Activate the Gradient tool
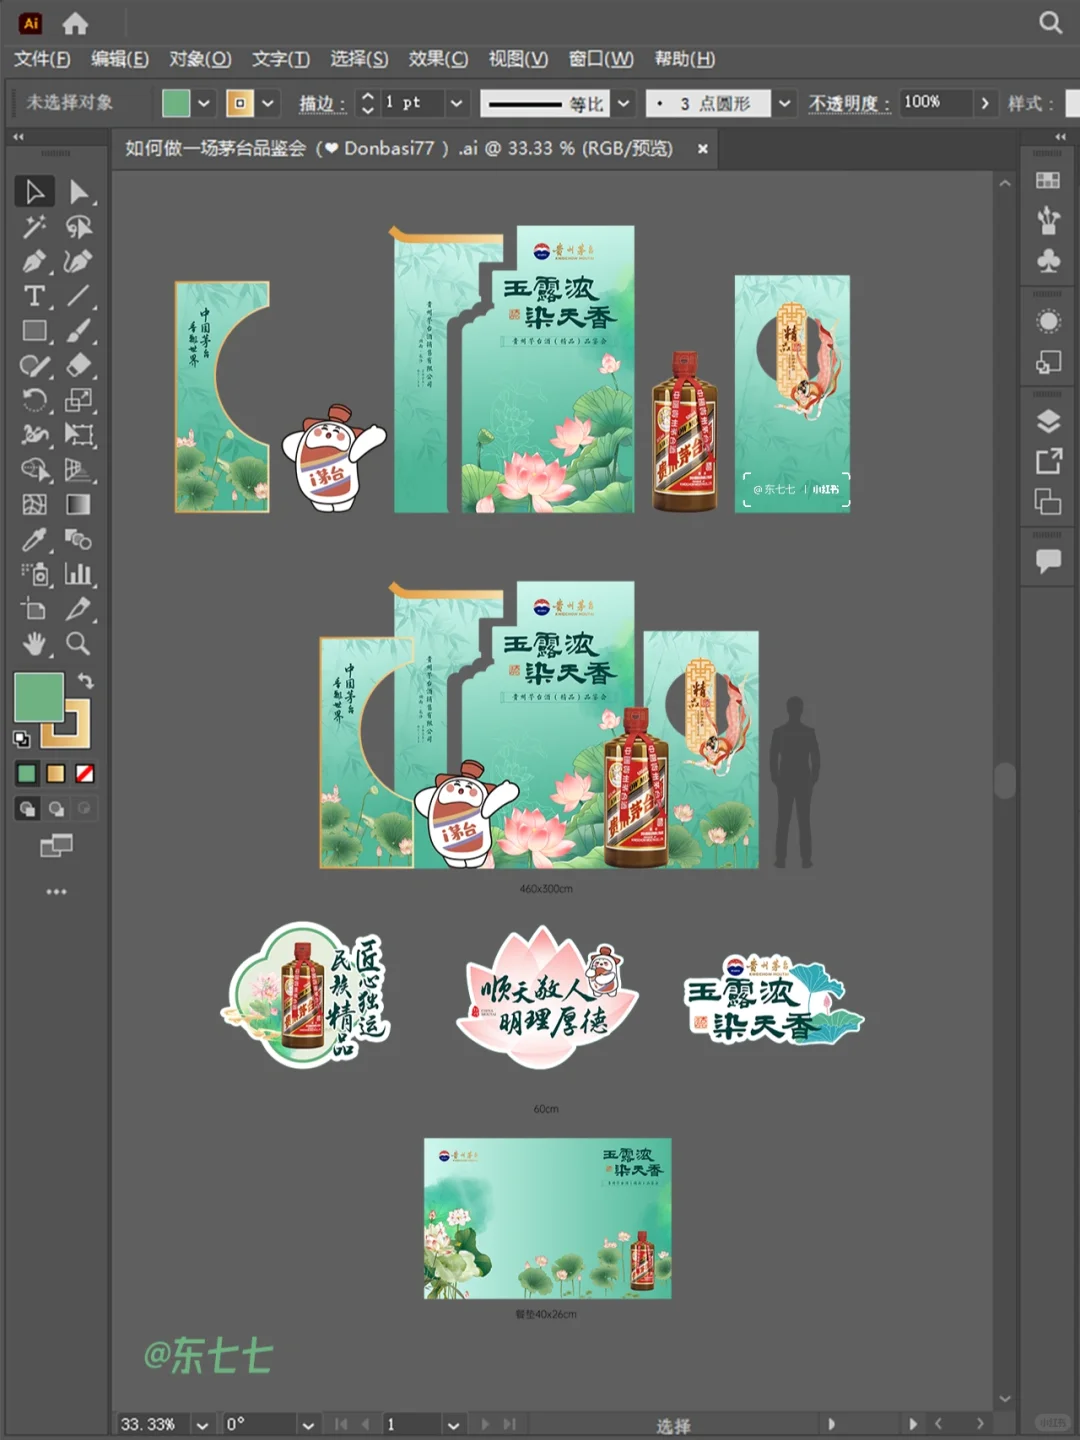The width and height of the screenshot is (1080, 1440). tap(79, 505)
